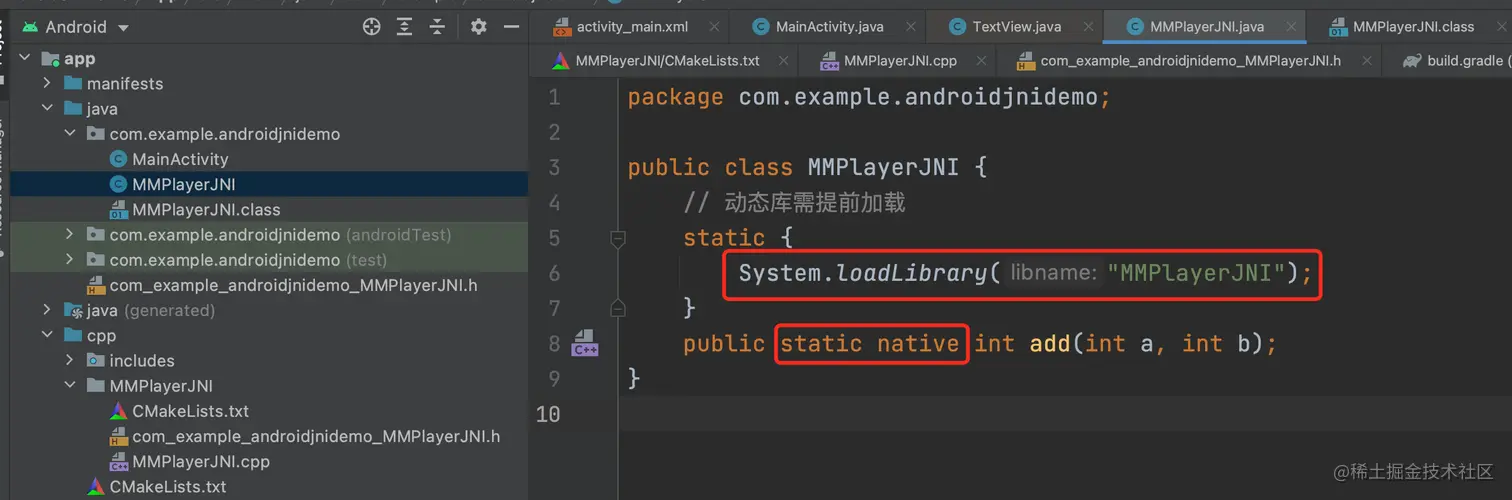
Task: Collapse the MMPlayerJNI cpp folder
Action: (x=69, y=386)
